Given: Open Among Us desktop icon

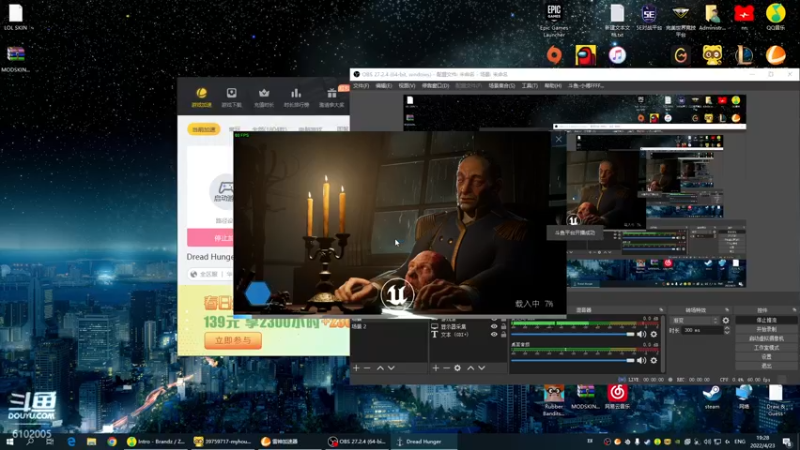Looking at the screenshot, I should point(585,55).
